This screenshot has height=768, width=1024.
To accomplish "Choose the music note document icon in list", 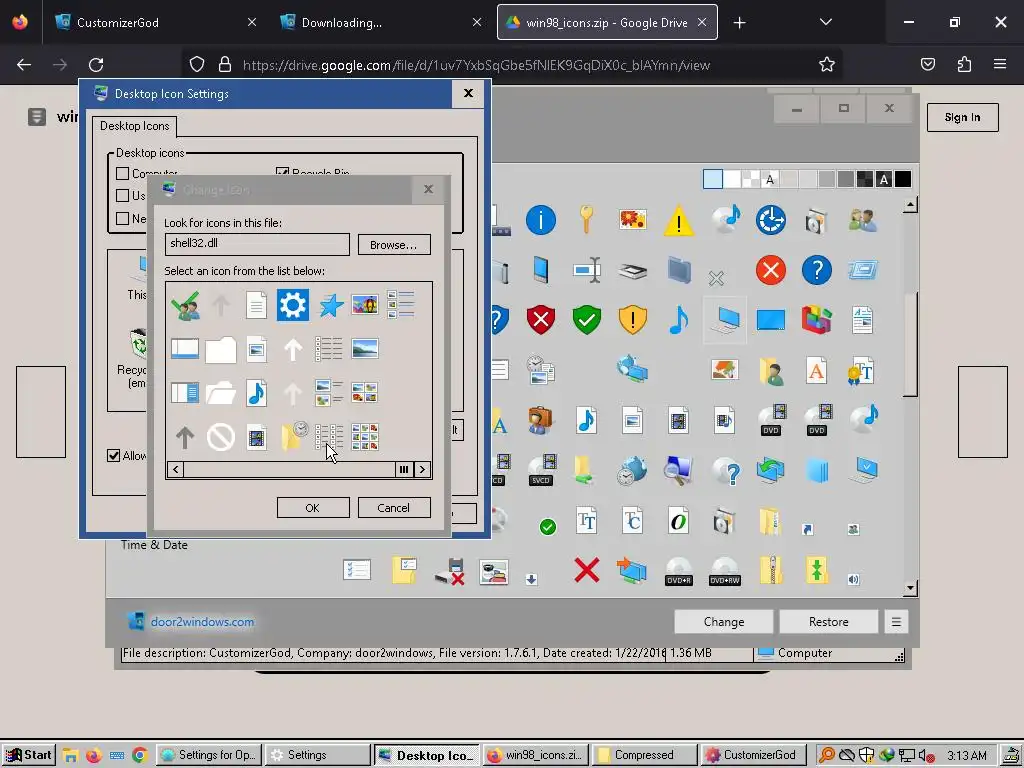I will pyautogui.click(x=257, y=392).
